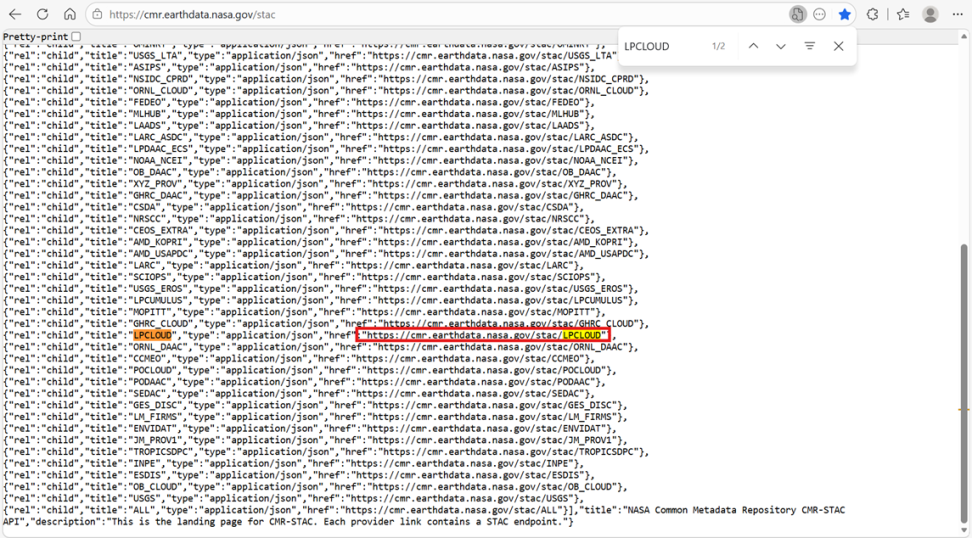972x538 pixels.
Task: Click the "POCLOUD" title text
Action: [152, 371]
